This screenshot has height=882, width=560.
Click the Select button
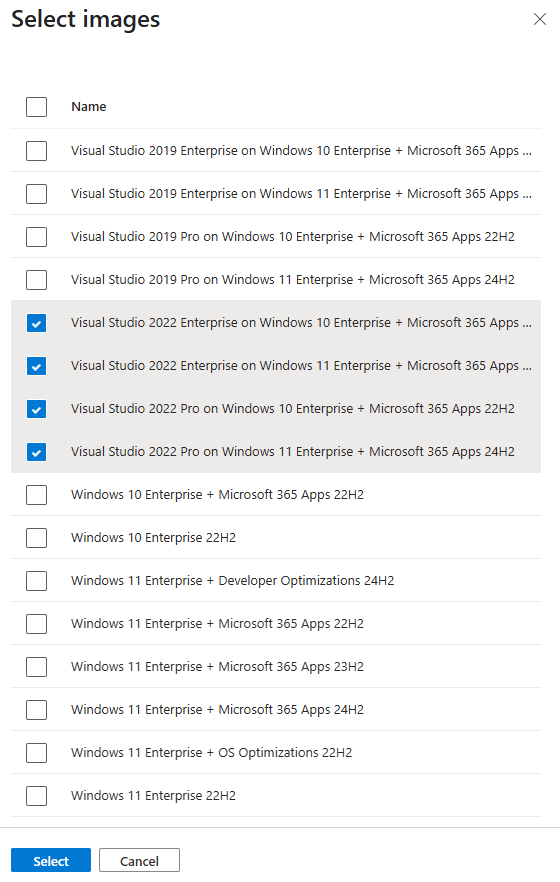[x=51, y=860]
